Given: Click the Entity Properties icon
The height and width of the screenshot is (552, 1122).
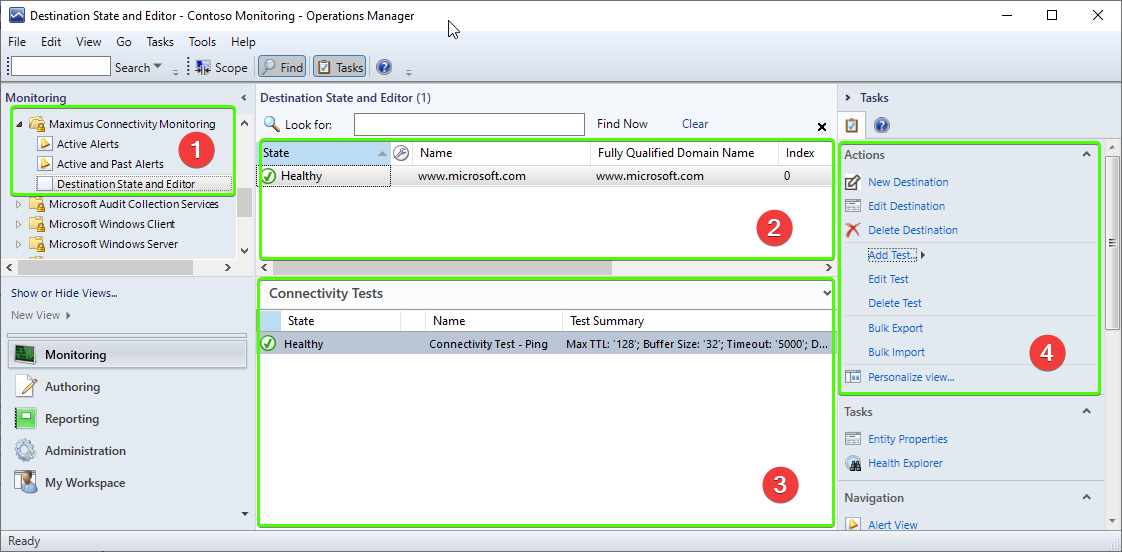Looking at the screenshot, I should click(x=853, y=439).
